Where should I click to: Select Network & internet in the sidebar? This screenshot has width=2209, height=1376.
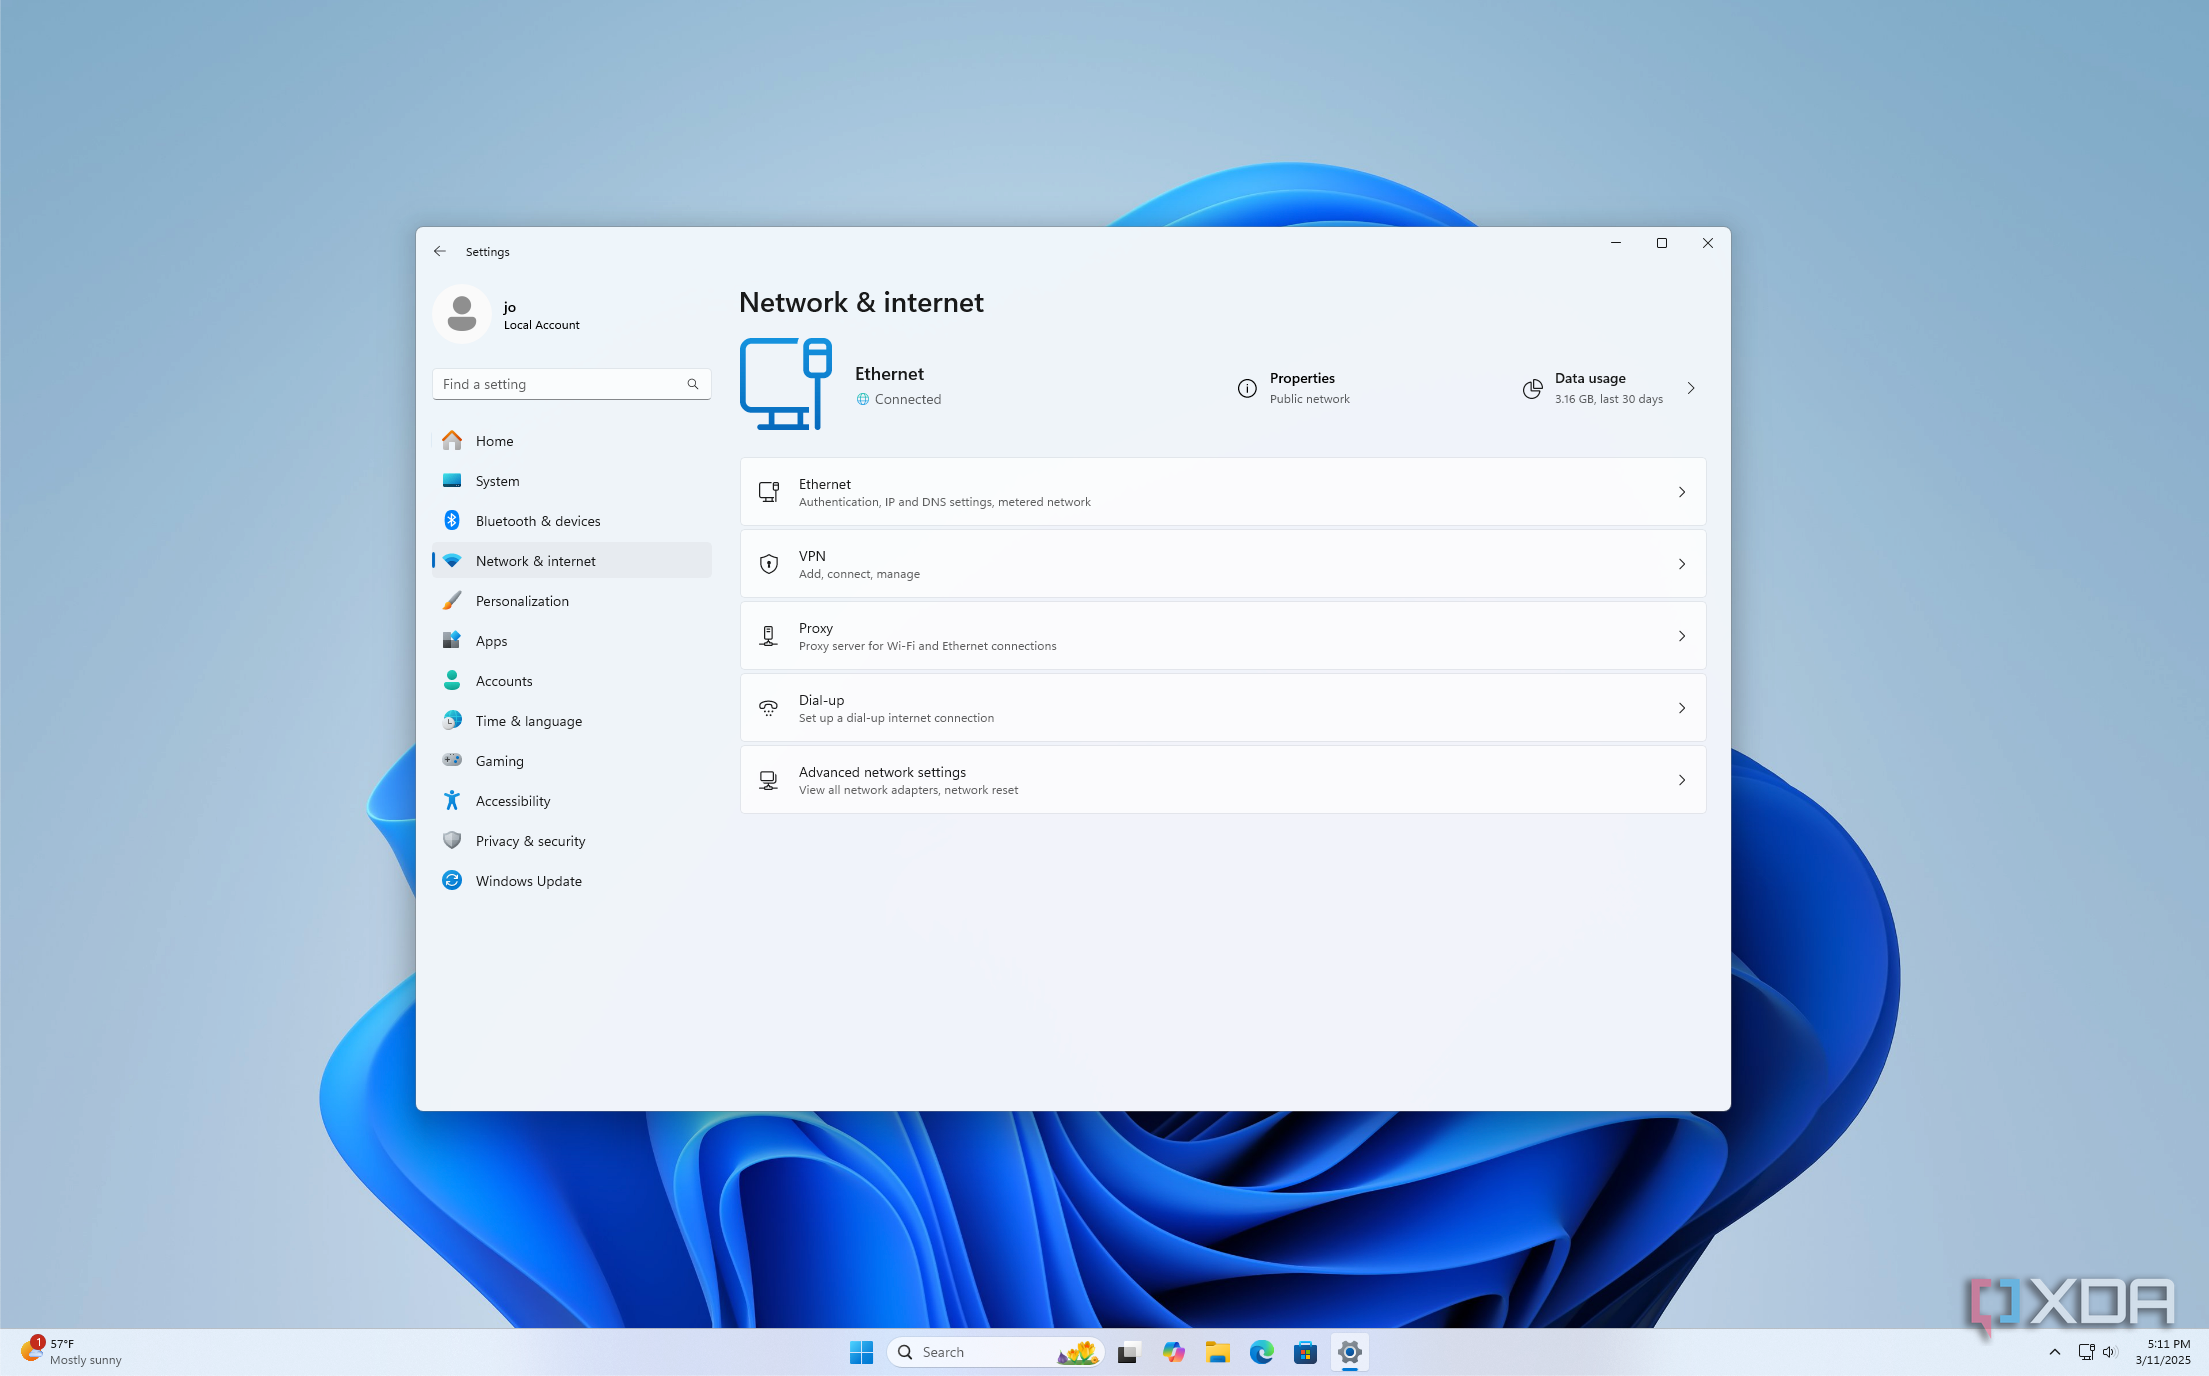point(571,561)
